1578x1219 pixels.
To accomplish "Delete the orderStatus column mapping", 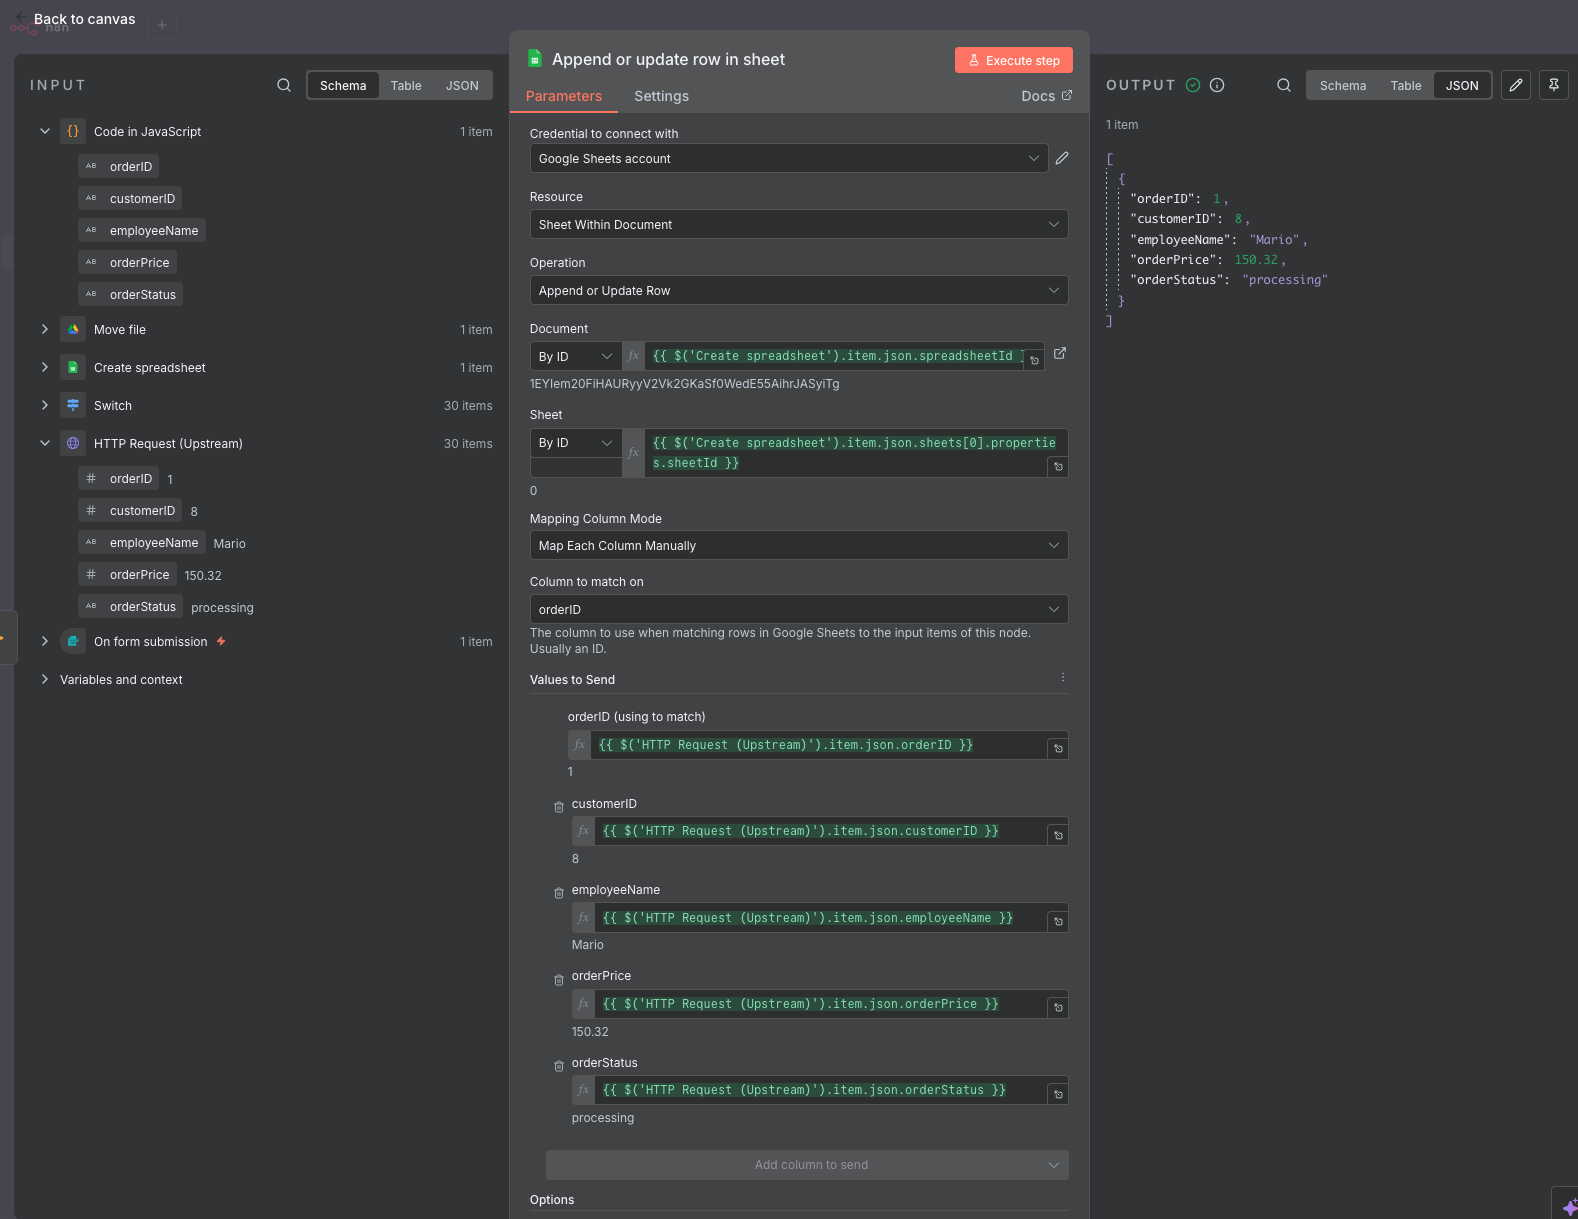I will [559, 1065].
